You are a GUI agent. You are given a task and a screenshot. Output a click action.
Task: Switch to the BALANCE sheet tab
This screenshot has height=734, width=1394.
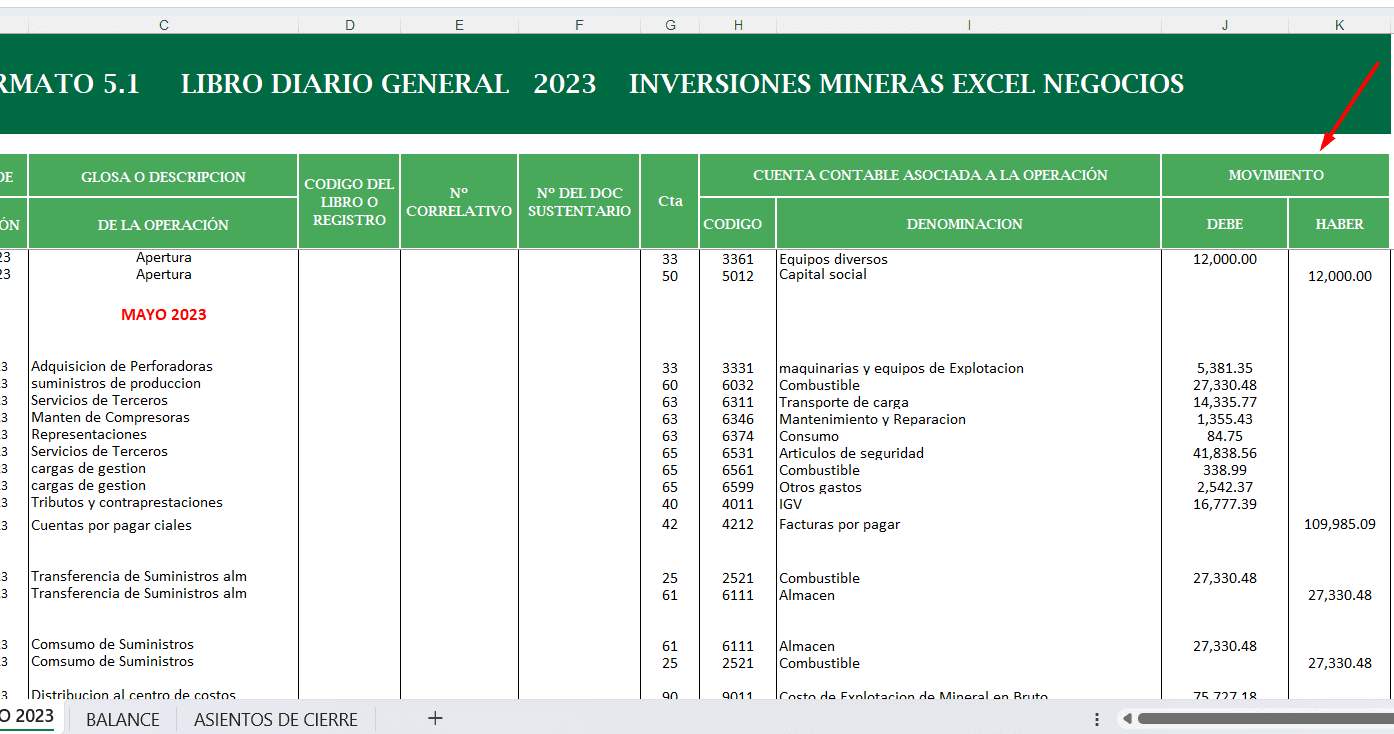(122, 719)
